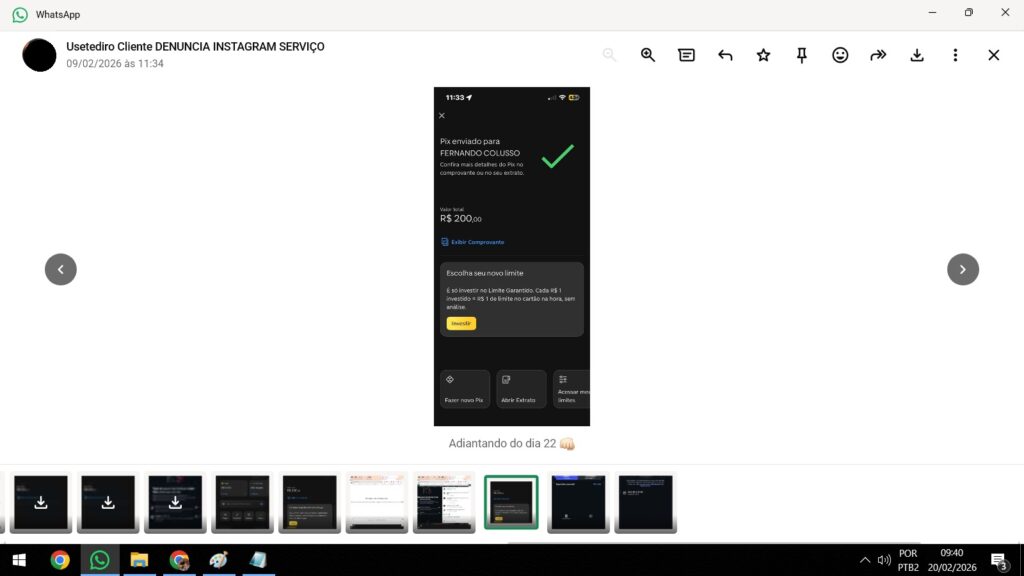Image resolution: width=1024 pixels, height=576 pixels.
Task: Go back to the previous image
Action: [x=61, y=269]
